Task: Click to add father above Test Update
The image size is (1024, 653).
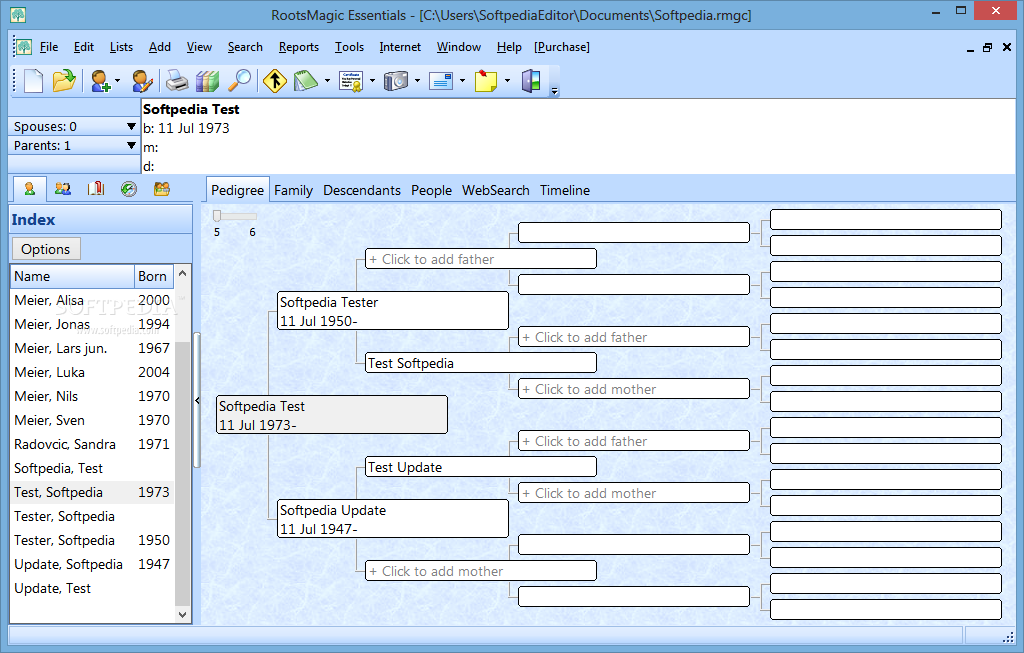Action: tap(633, 441)
